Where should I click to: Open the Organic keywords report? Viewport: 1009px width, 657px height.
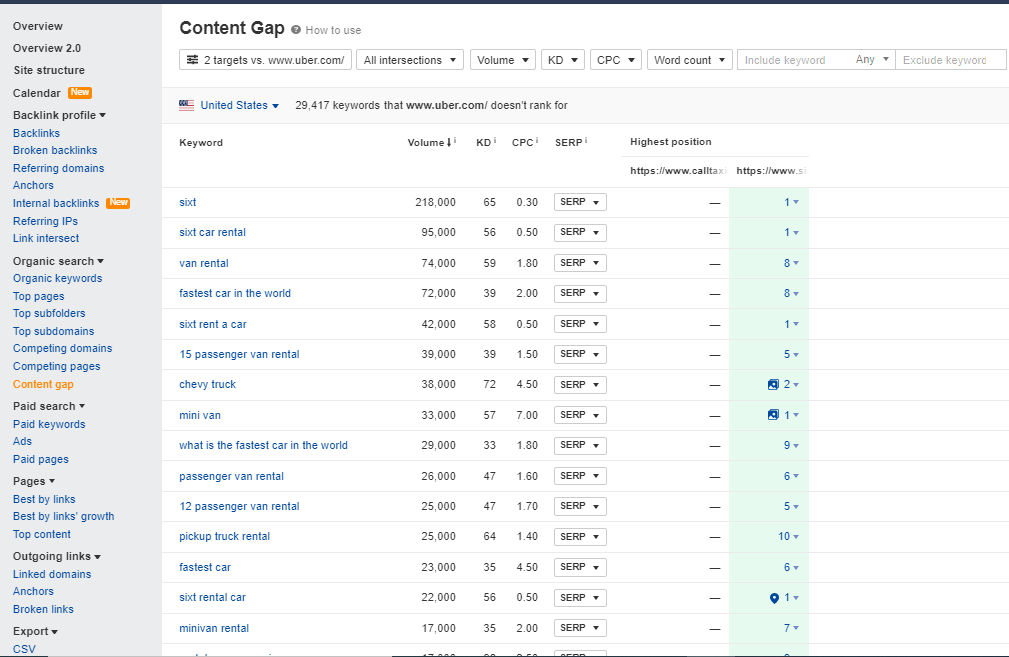(x=57, y=278)
